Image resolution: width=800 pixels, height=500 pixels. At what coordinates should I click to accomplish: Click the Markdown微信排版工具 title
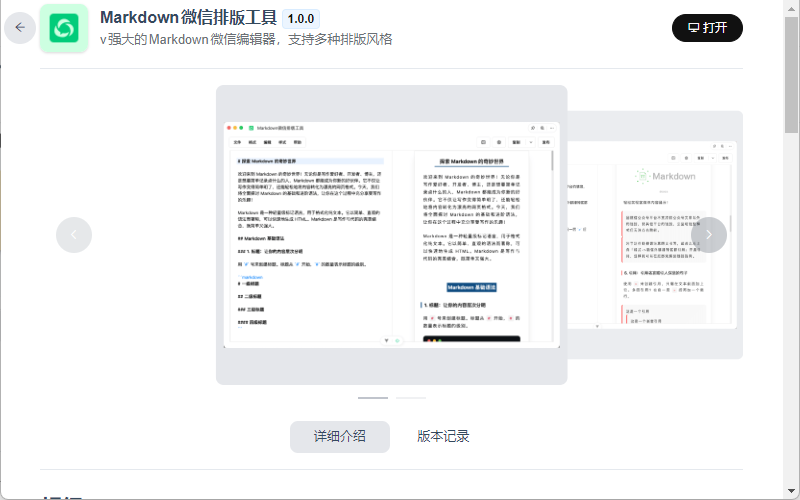(x=187, y=18)
